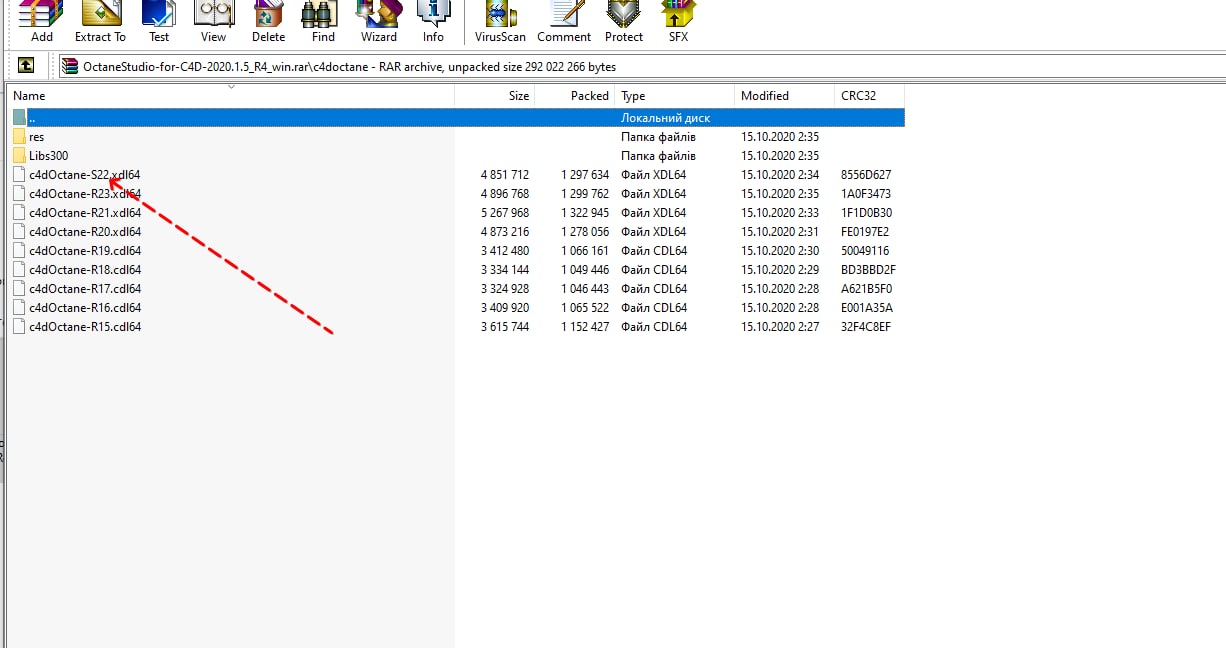The image size is (1226, 648).
Task: Click CRC32 value E001A35A
Action: (x=866, y=308)
